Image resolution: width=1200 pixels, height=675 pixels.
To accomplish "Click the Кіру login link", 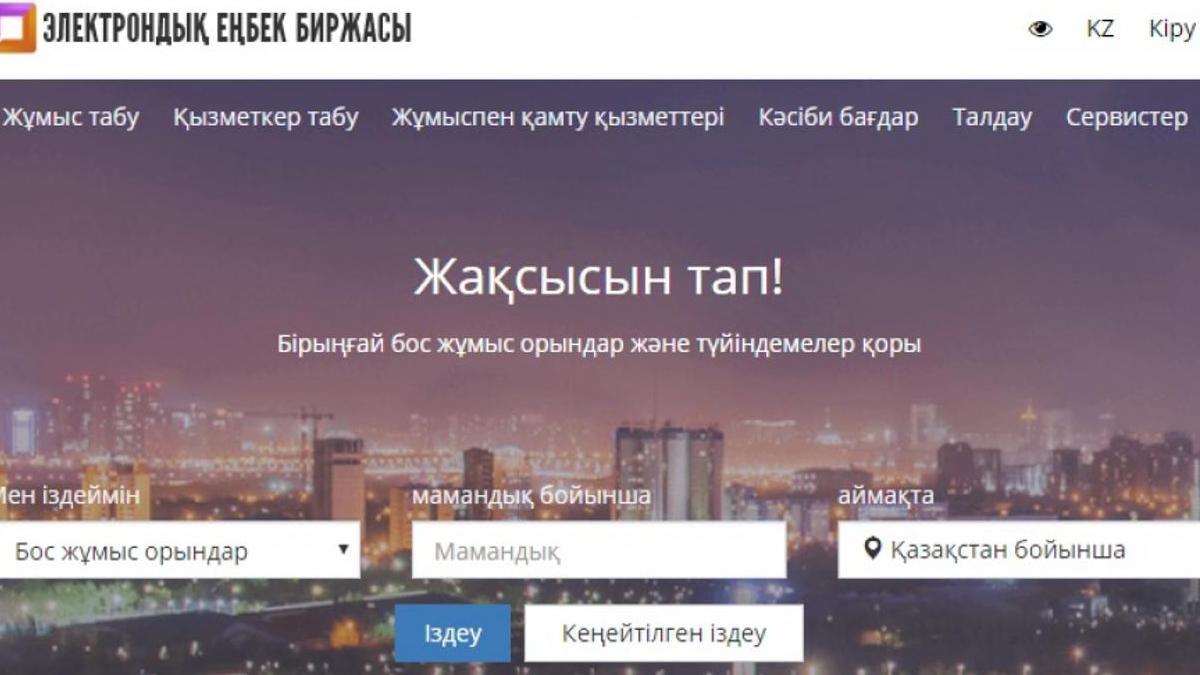I will 1173,29.
